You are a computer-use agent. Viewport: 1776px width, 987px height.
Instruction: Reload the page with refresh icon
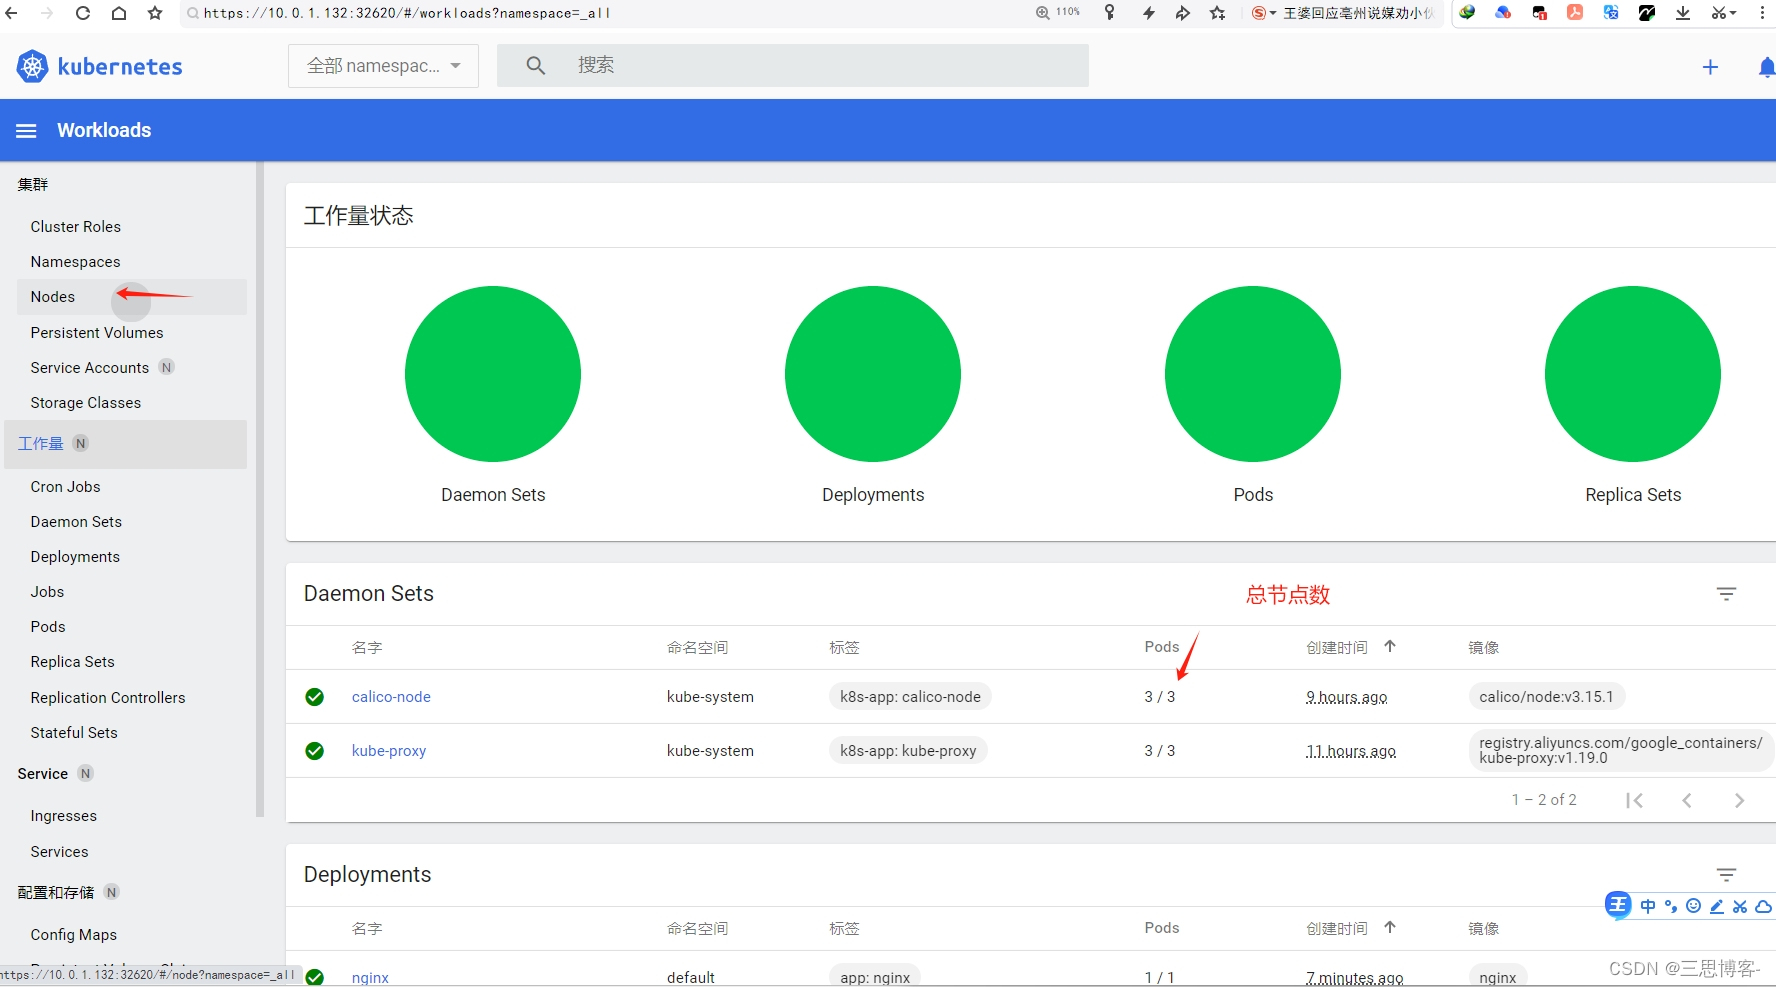pos(83,13)
